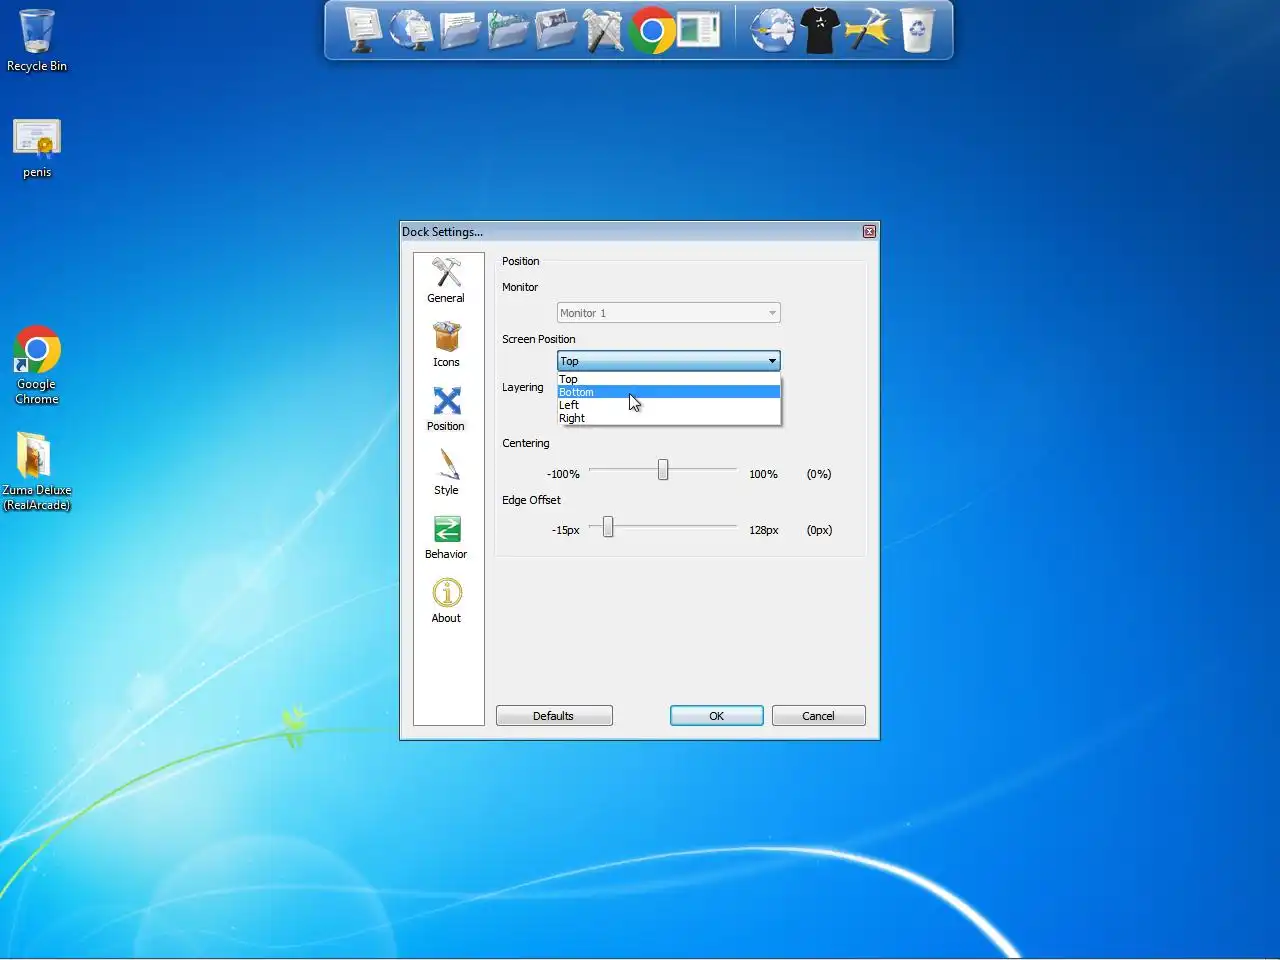This screenshot has width=1280, height=960.
Task: Choose Right in the position list
Action: click(668, 418)
